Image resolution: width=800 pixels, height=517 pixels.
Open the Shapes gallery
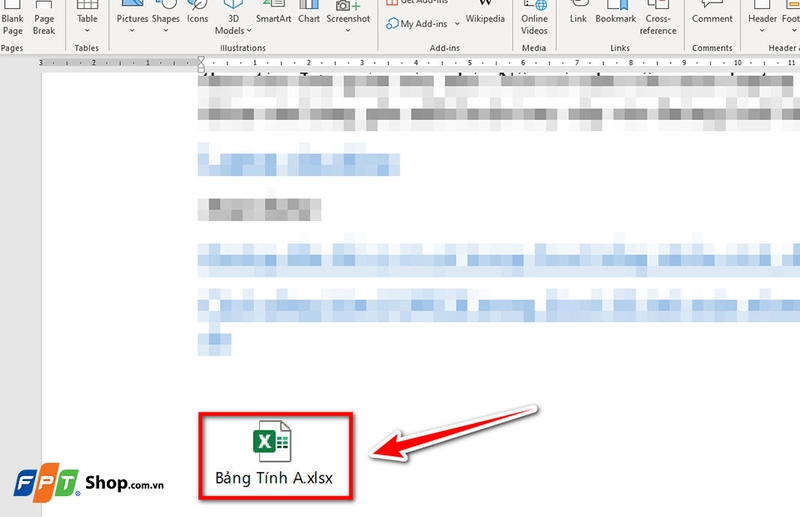coord(166,15)
